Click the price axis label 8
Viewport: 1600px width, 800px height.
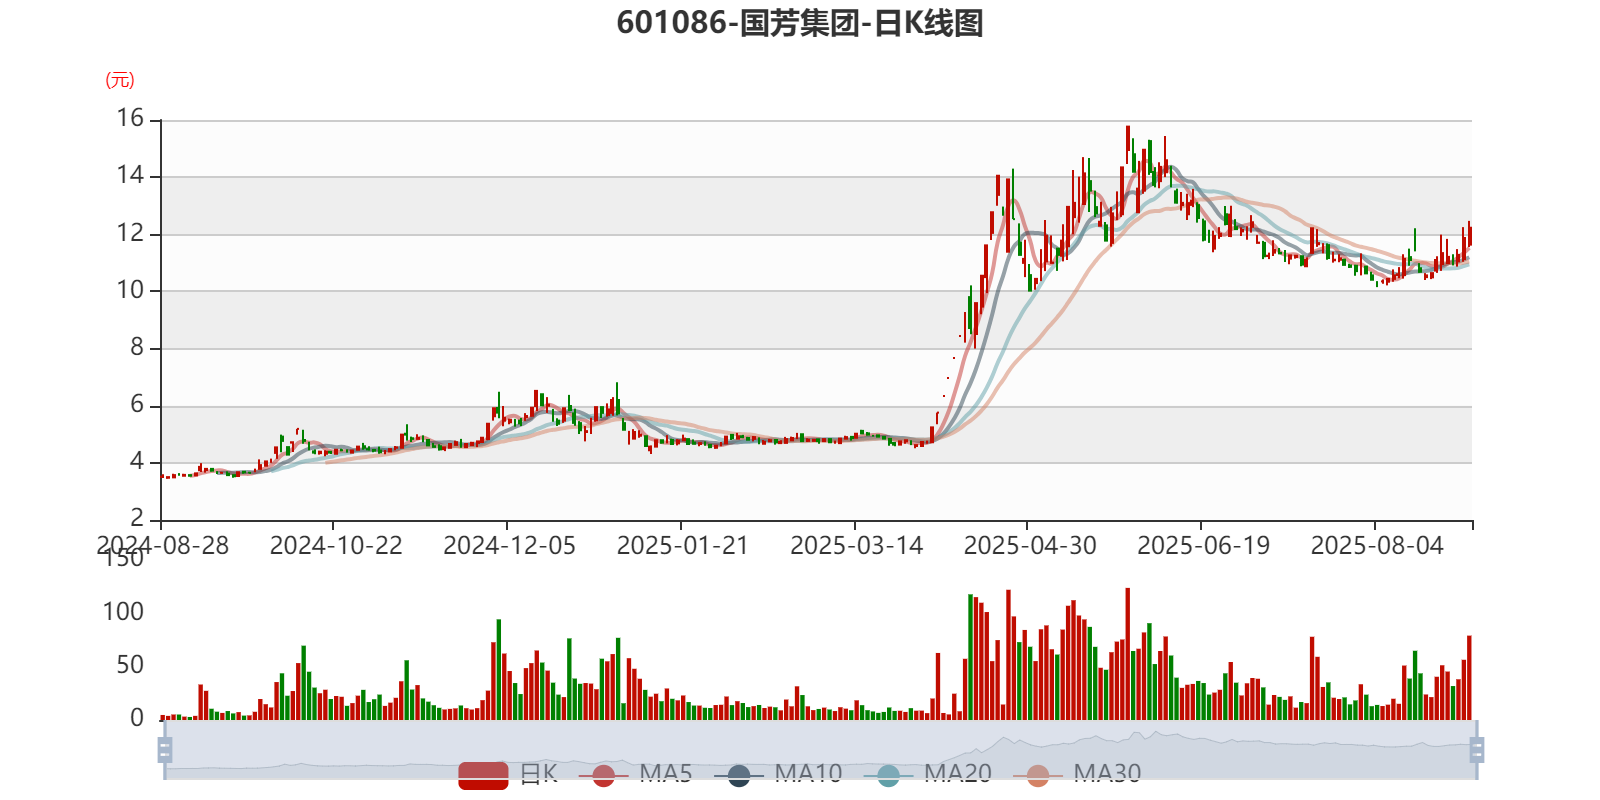pyautogui.click(x=137, y=348)
